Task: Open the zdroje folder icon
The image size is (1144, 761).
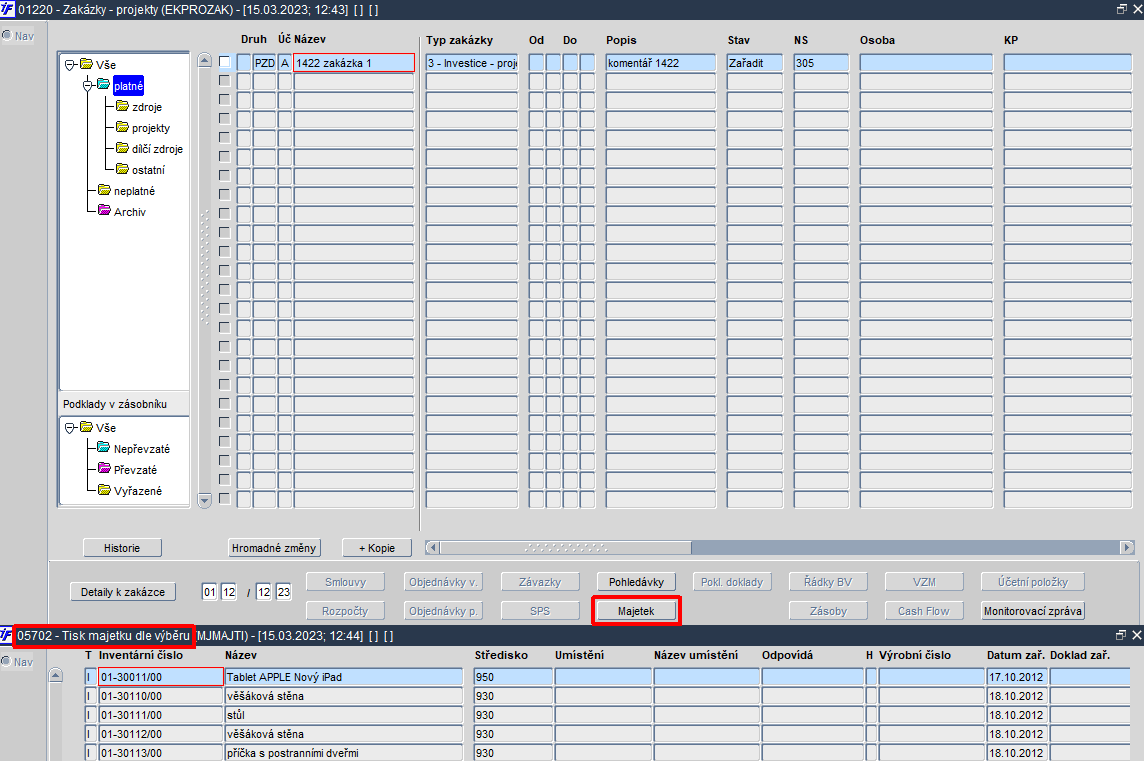Action: (x=122, y=107)
